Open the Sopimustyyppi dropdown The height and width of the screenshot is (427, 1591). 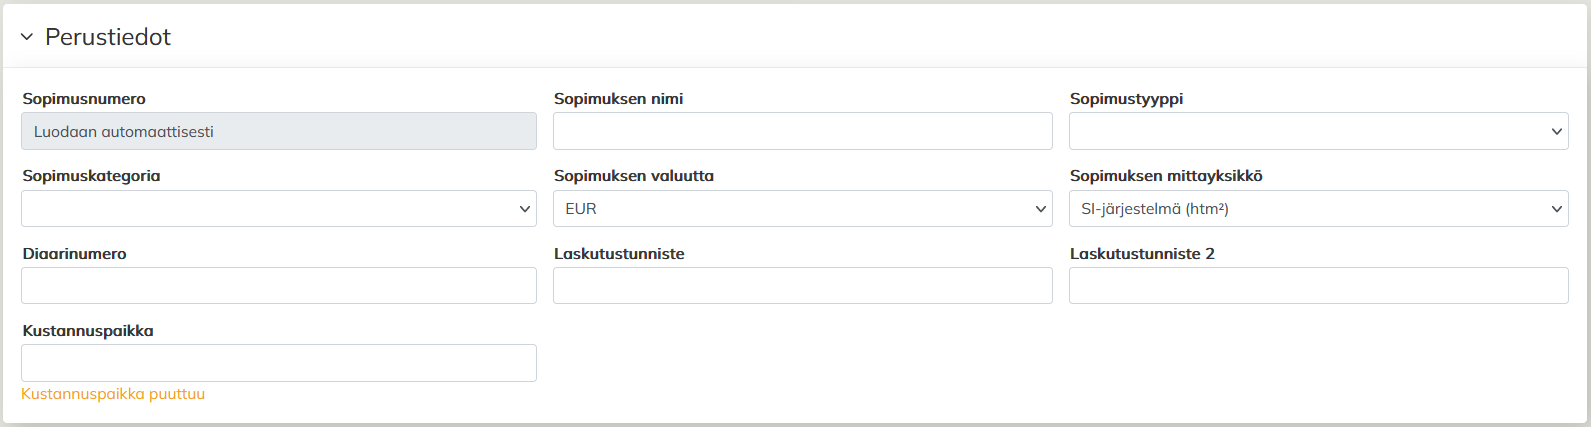point(1318,131)
